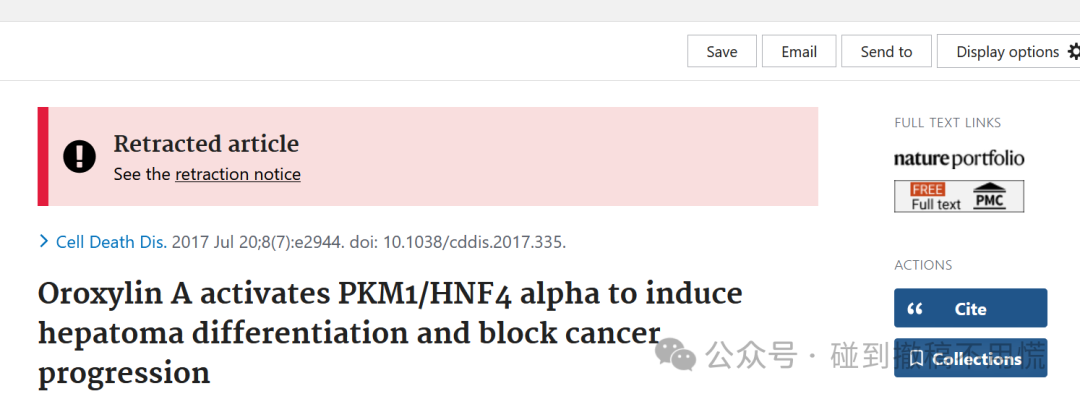Expand Display options
Screen dimensions: 1080x399
1008,52
